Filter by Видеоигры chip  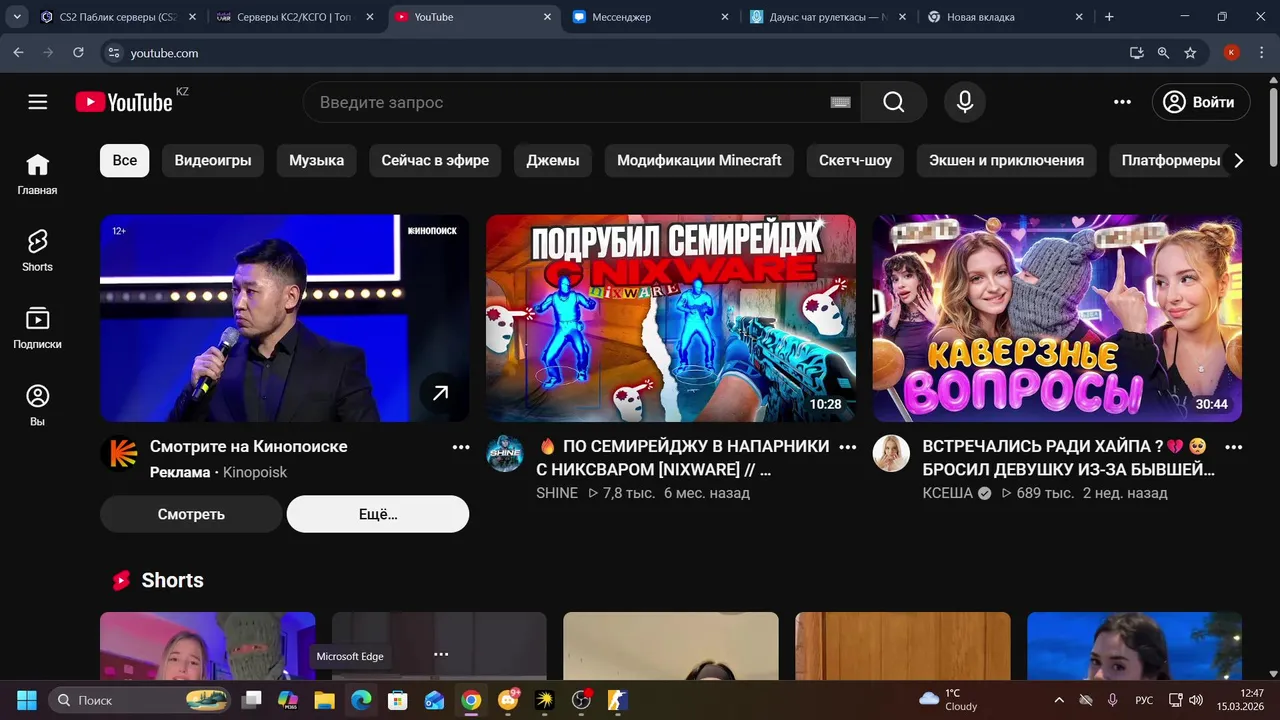213,160
